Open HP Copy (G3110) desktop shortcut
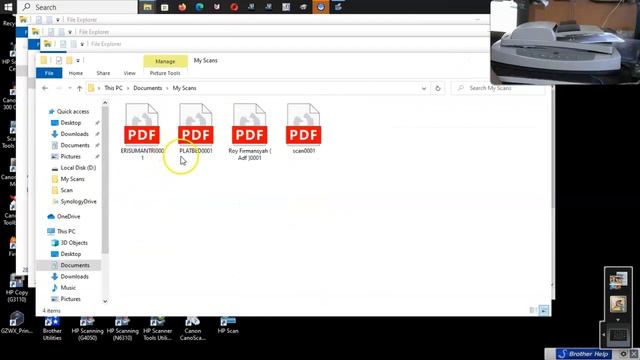This screenshot has height=360, width=640. tap(17, 289)
